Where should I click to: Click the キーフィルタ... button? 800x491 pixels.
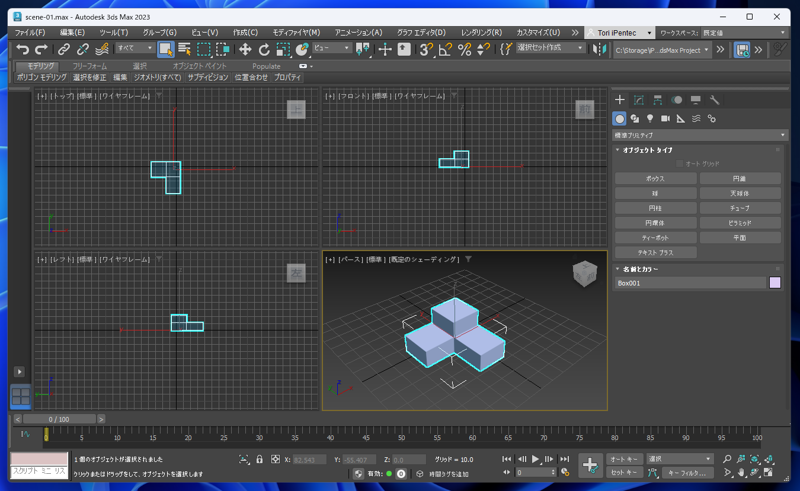coord(687,473)
